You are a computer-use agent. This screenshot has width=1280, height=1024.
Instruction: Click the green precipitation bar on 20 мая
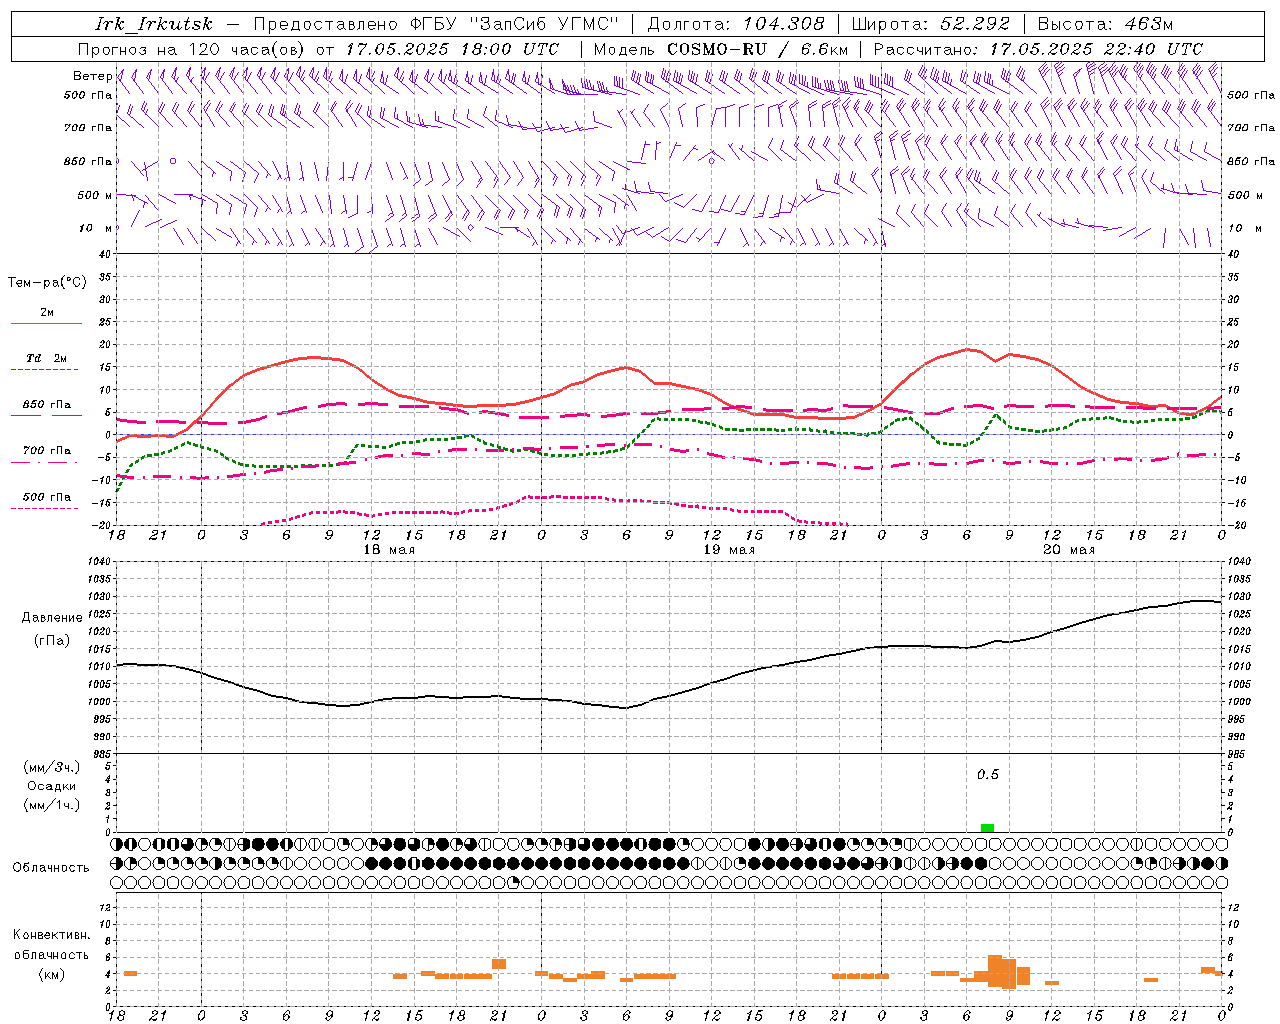(988, 828)
